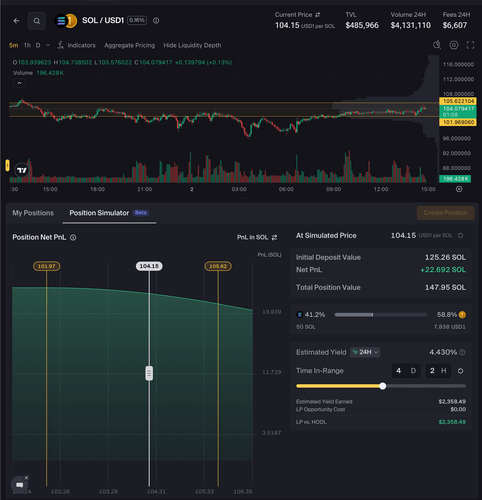Select the 1h chart interval

click(x=27, y=45)
